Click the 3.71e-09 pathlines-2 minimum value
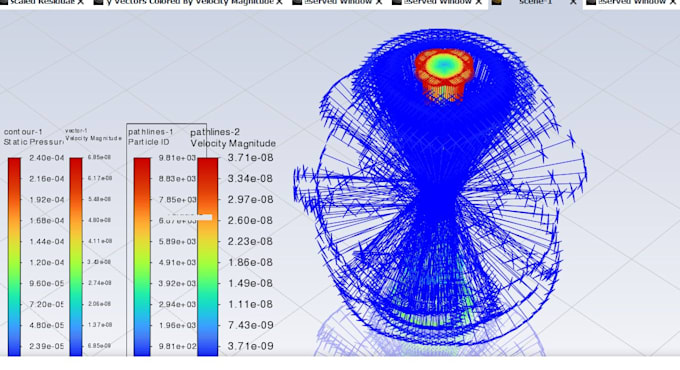 click(x=251, y=346)
